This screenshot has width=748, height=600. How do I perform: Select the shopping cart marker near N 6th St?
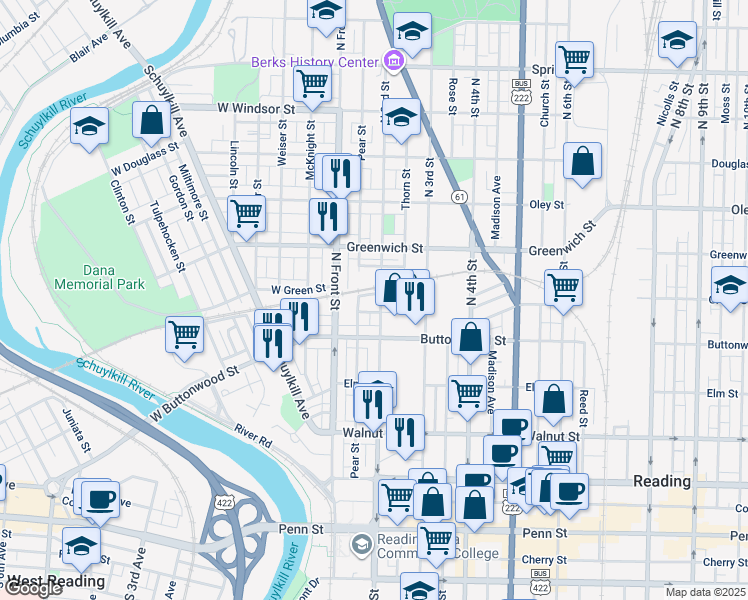(575, 59)
